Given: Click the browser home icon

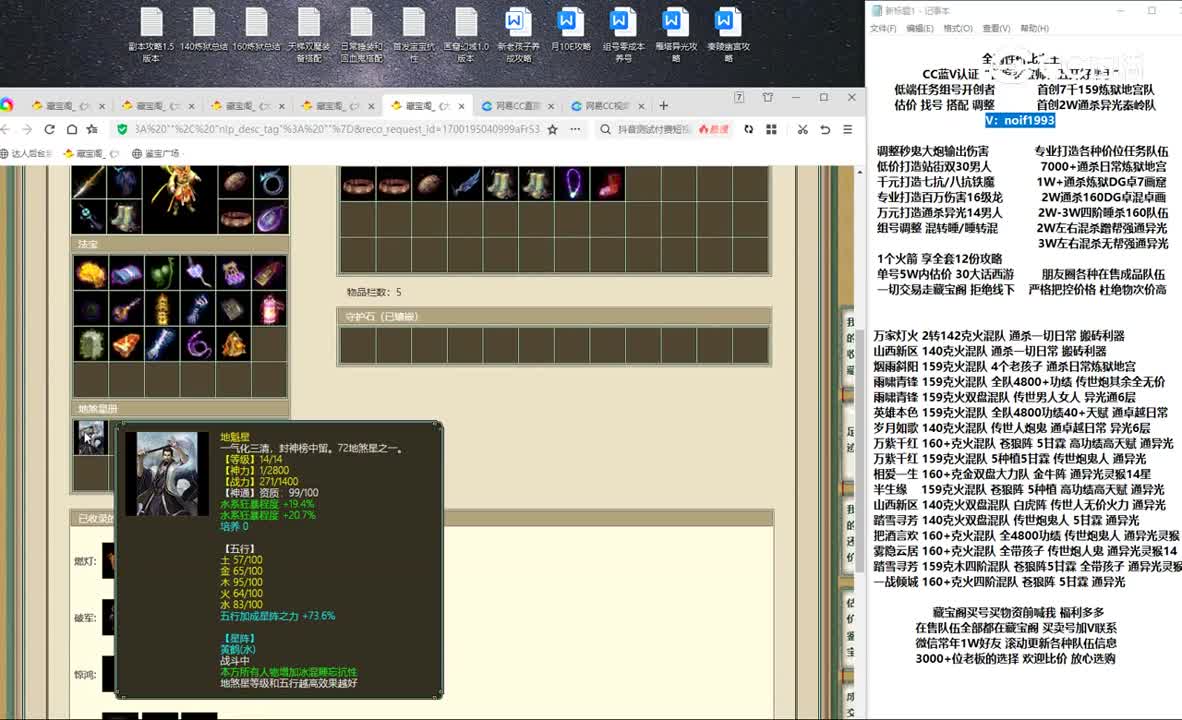Looking at the screenshot, I should coord(71,130).
